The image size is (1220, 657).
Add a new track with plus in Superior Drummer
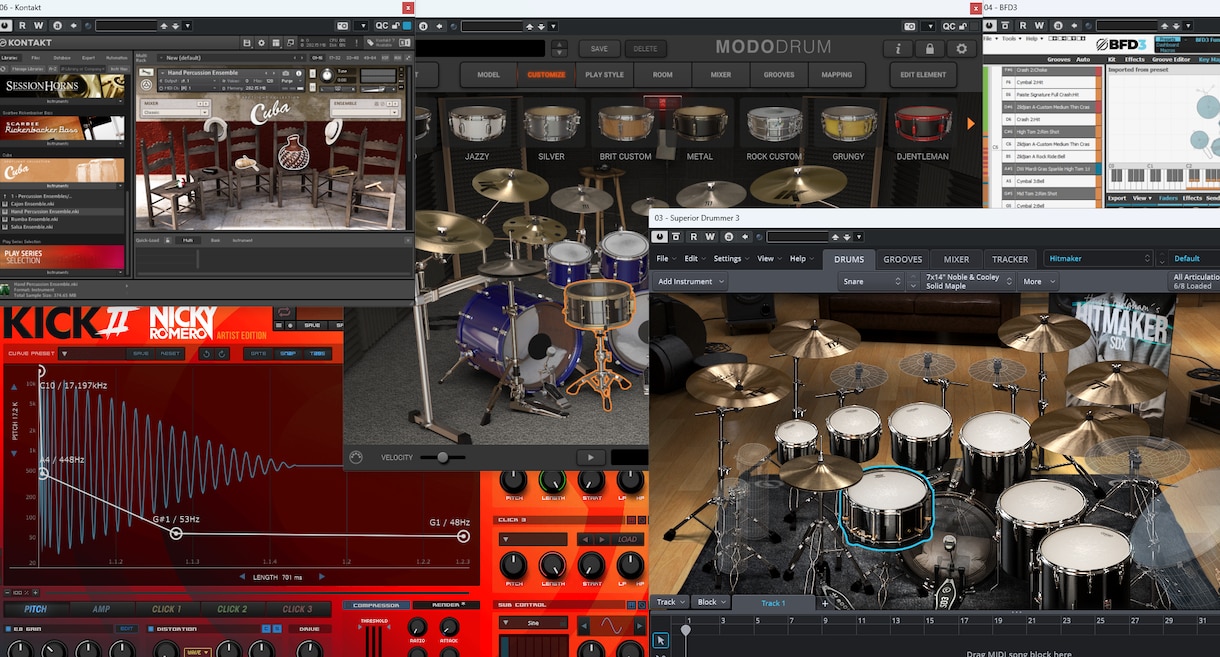coord(825,603)
